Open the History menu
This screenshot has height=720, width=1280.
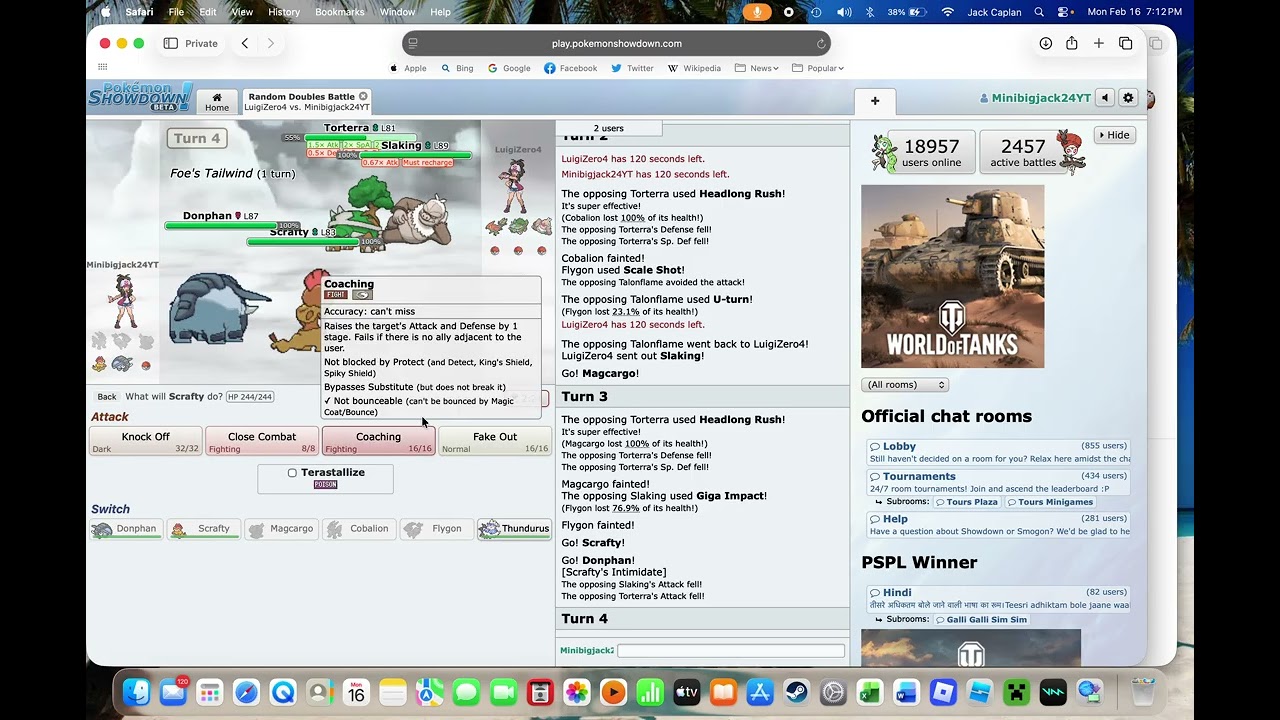[x=284, y=12]
